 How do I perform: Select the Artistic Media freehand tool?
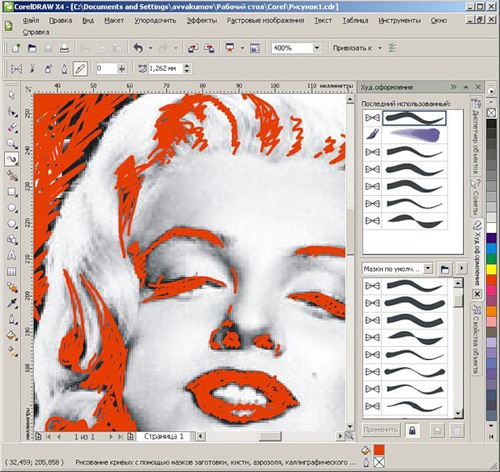[x=12, y=159]
